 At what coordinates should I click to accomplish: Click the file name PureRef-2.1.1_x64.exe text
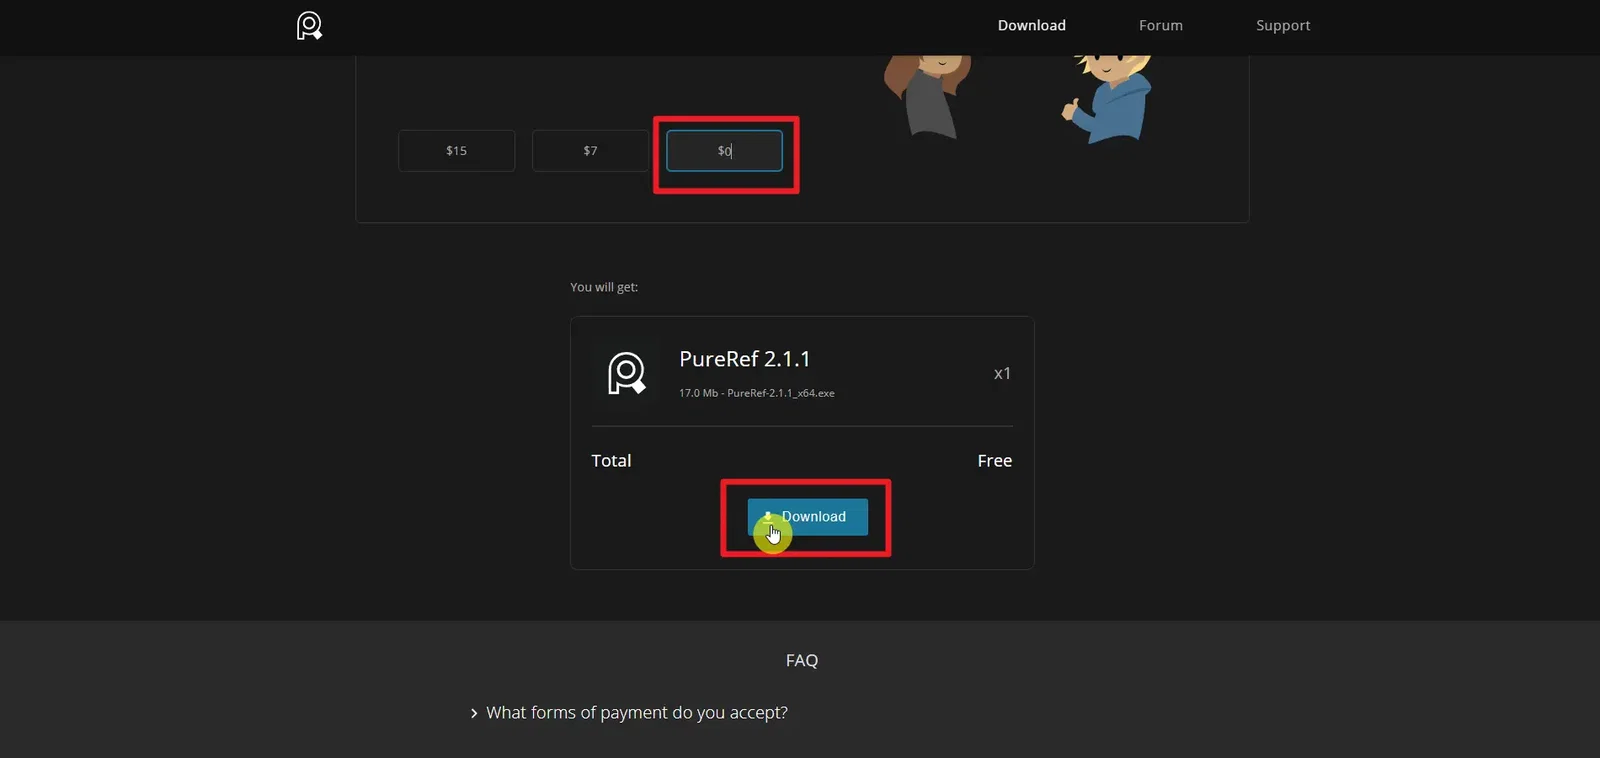pyautogui.click(x=781, y=393)
